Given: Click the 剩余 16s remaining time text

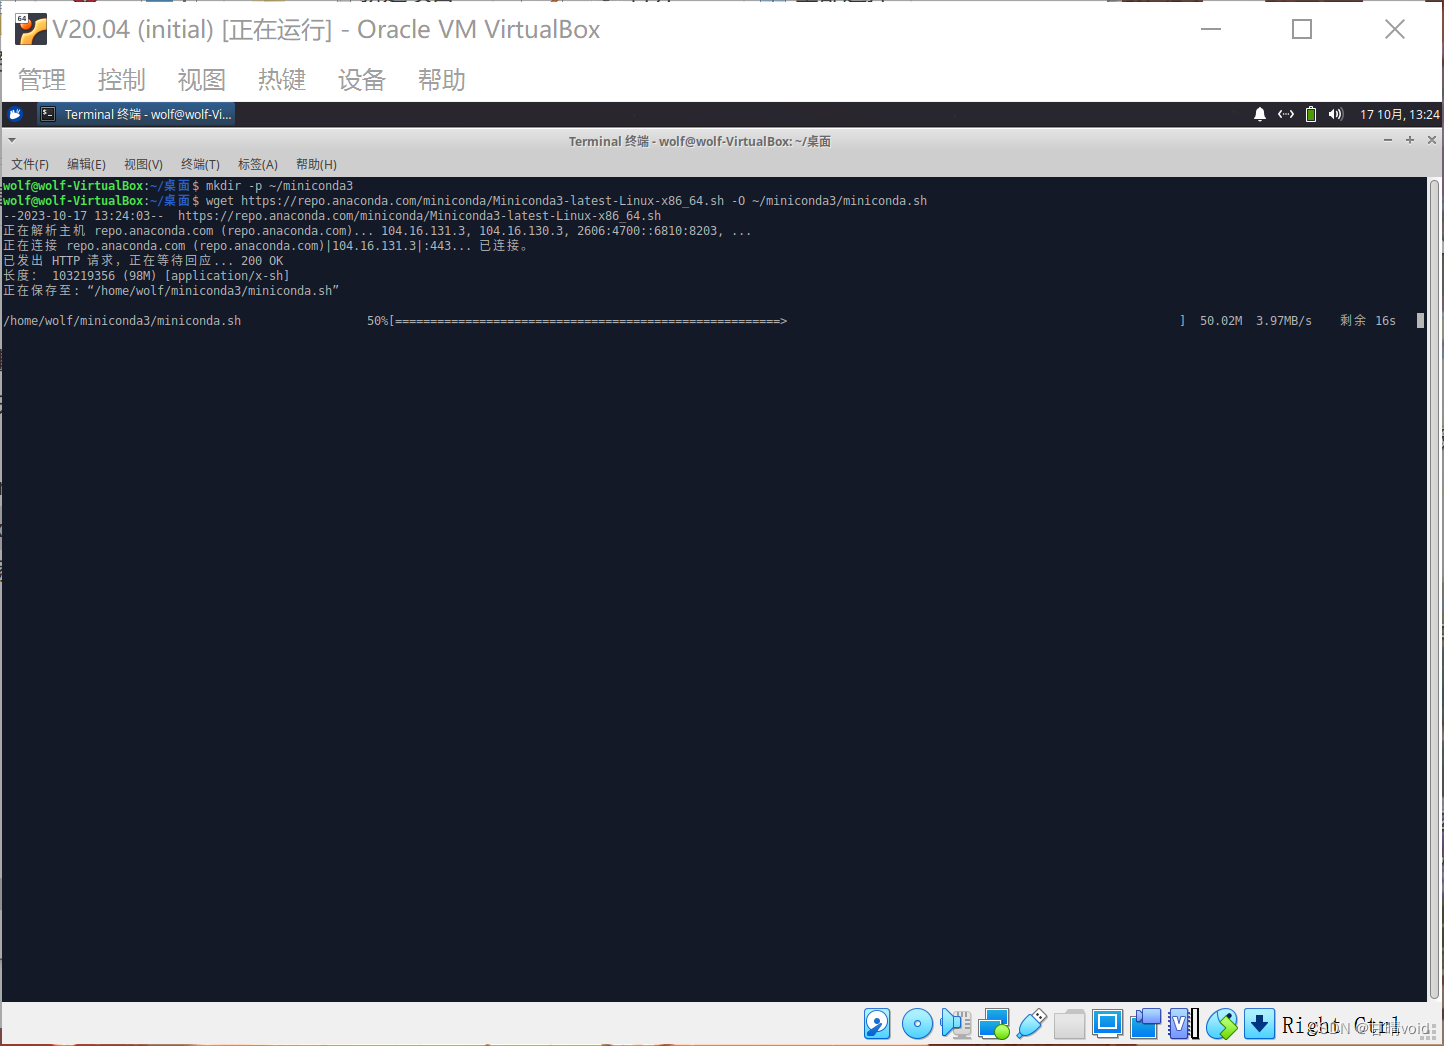Looking at the screenshot, I should coord(1368,321).
